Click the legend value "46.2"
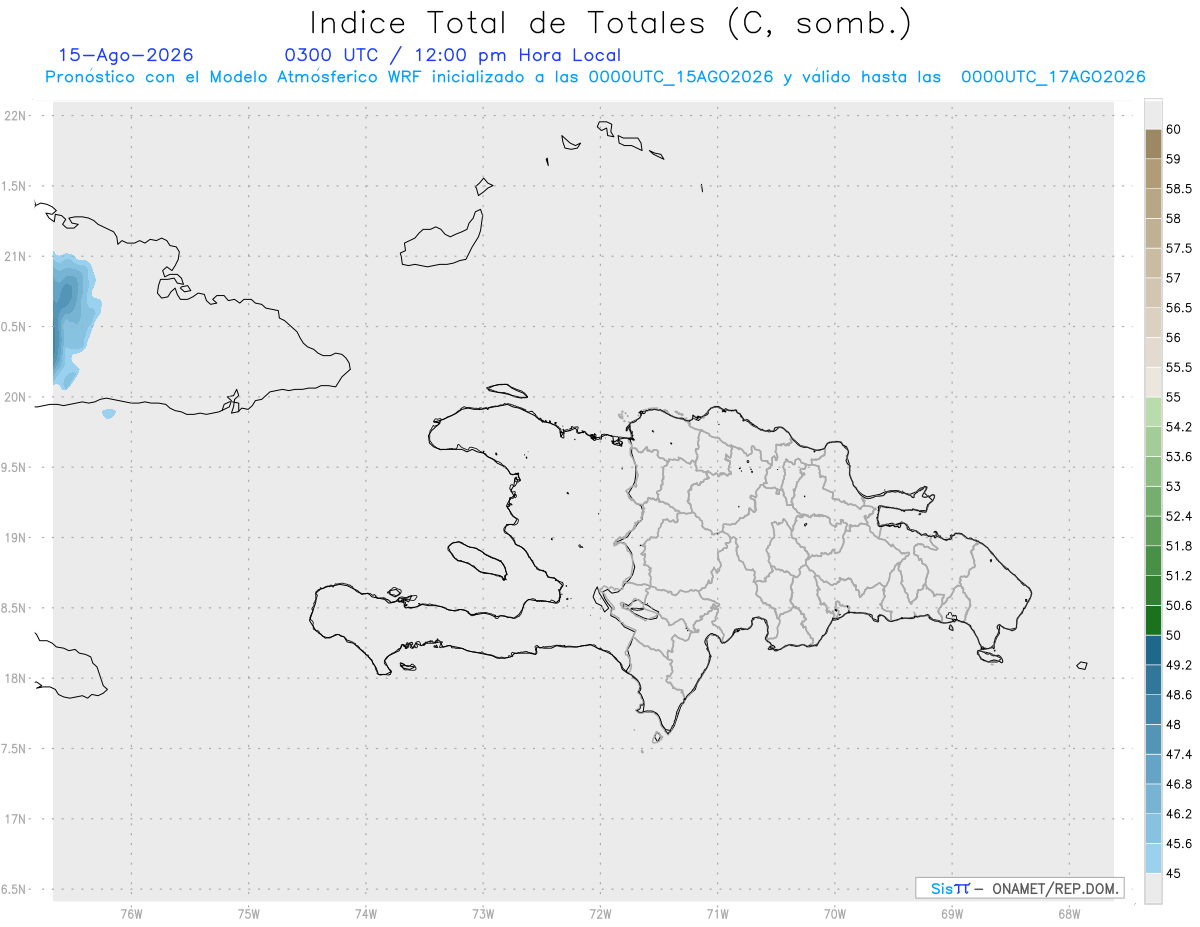 [1178, 814]
